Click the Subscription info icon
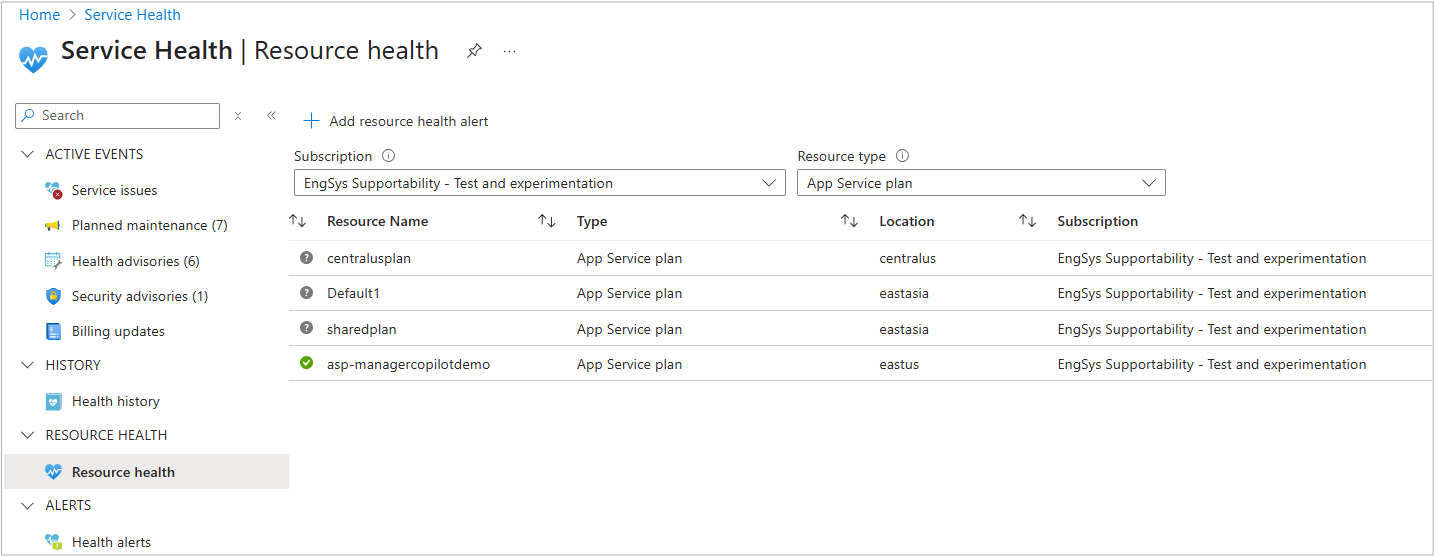This screenshot has width=1434, height=558. 389,156
